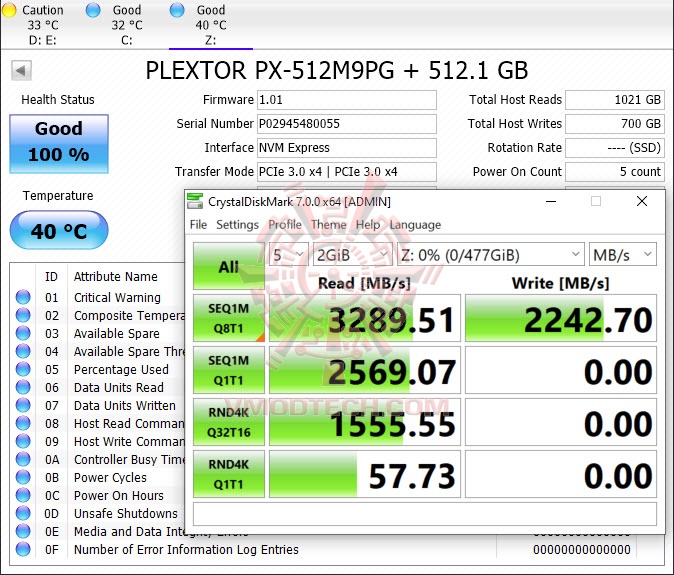Select the Z: drive tab at 40 °C
674x575 pixels.
[211, 25]
